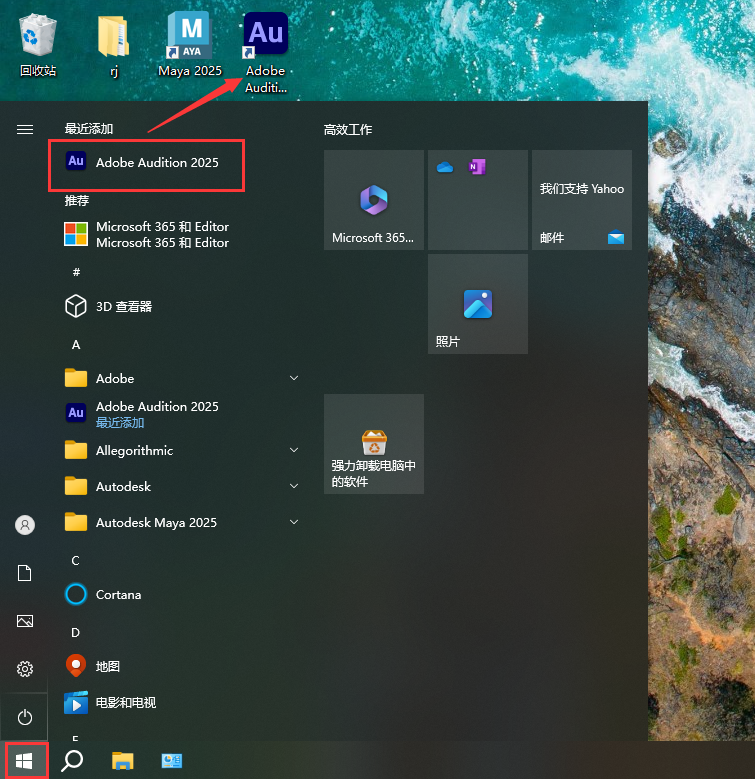Open Movies & TV app (电影和电视)

tap(110, 702)
